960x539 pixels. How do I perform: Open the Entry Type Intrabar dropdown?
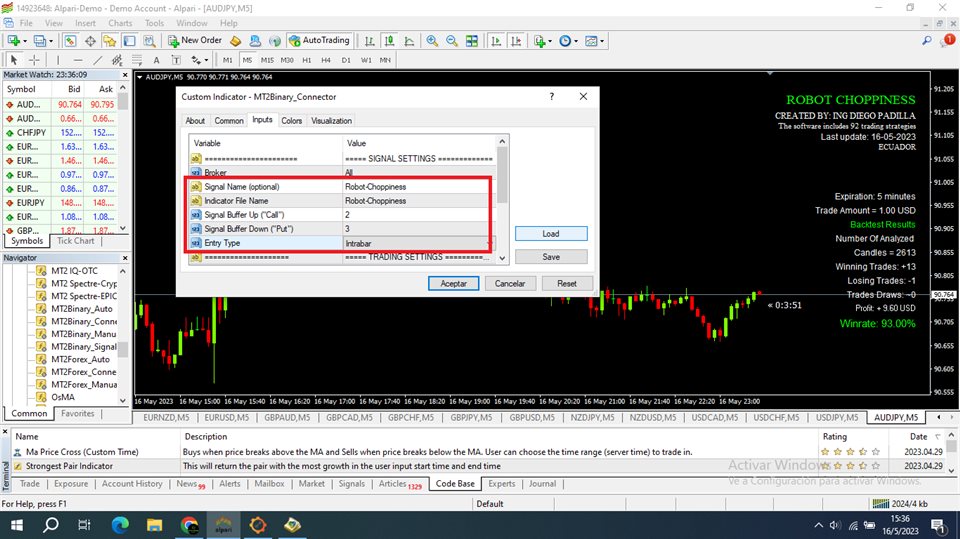tap(418, 243)
